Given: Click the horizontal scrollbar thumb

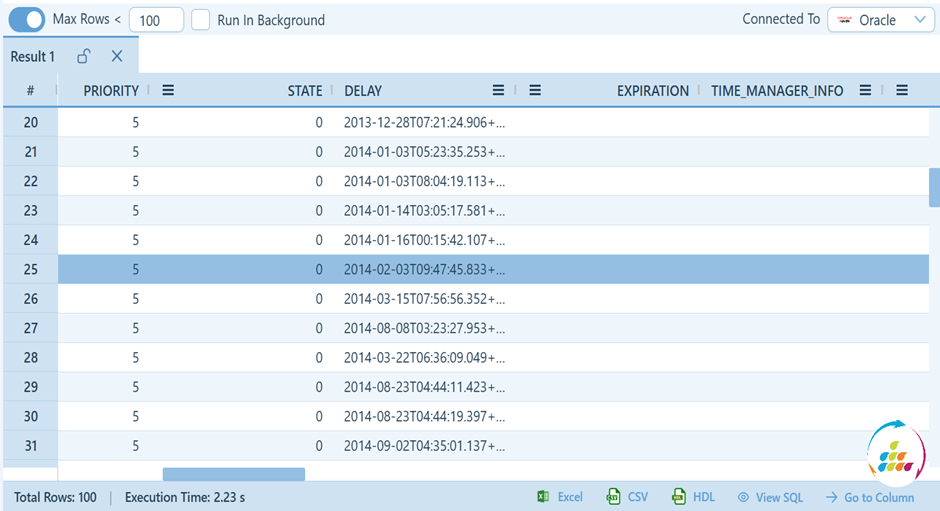Looking at the screenshot, I should (x=233, y=474).
